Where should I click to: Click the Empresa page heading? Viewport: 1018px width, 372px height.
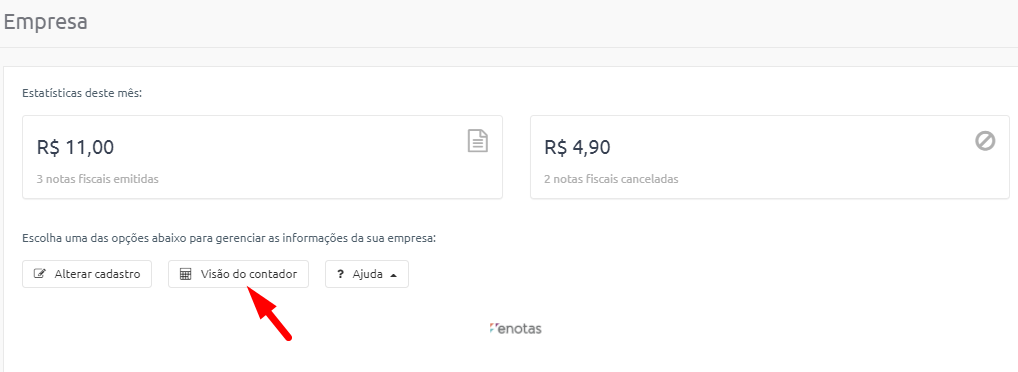pos(45,21)
